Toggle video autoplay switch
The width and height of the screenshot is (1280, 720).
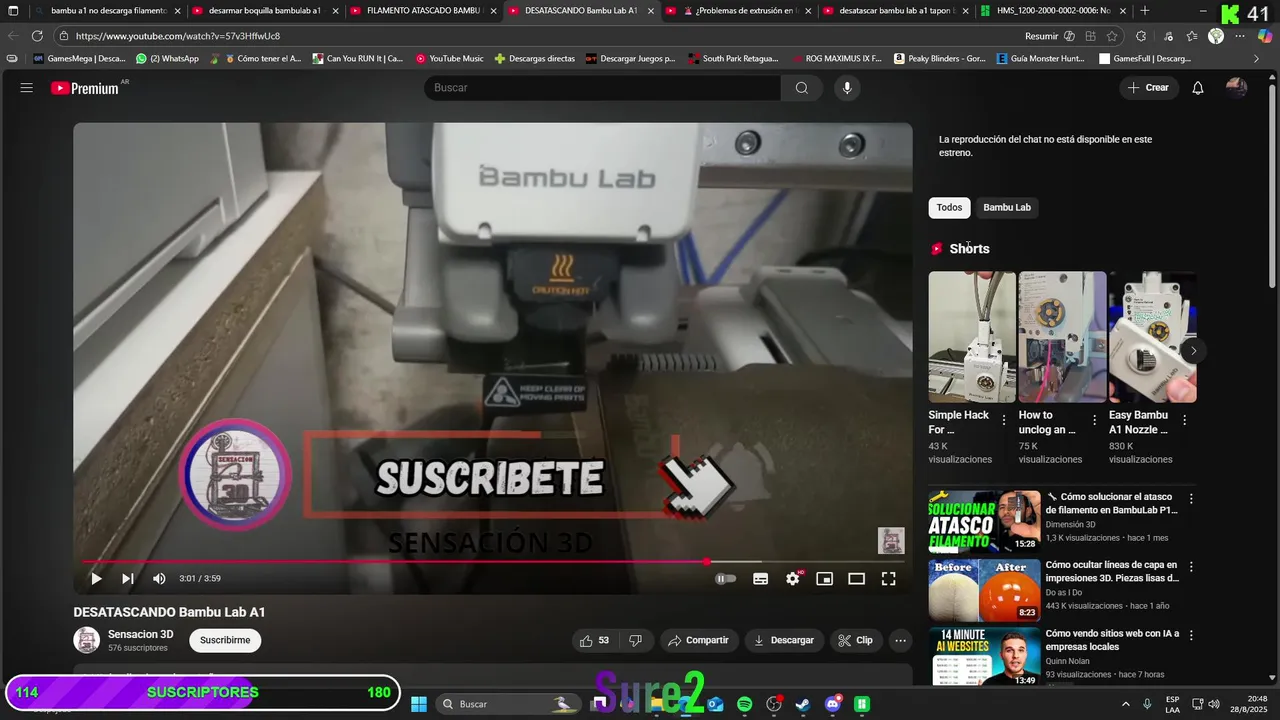726,578
